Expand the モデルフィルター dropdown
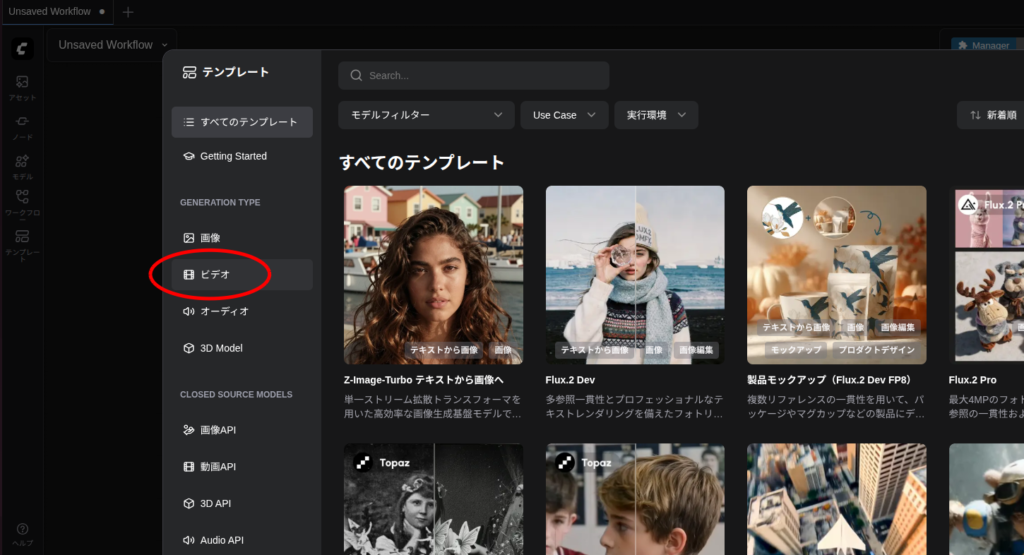The image size is (1024, 555). point(426,115)
